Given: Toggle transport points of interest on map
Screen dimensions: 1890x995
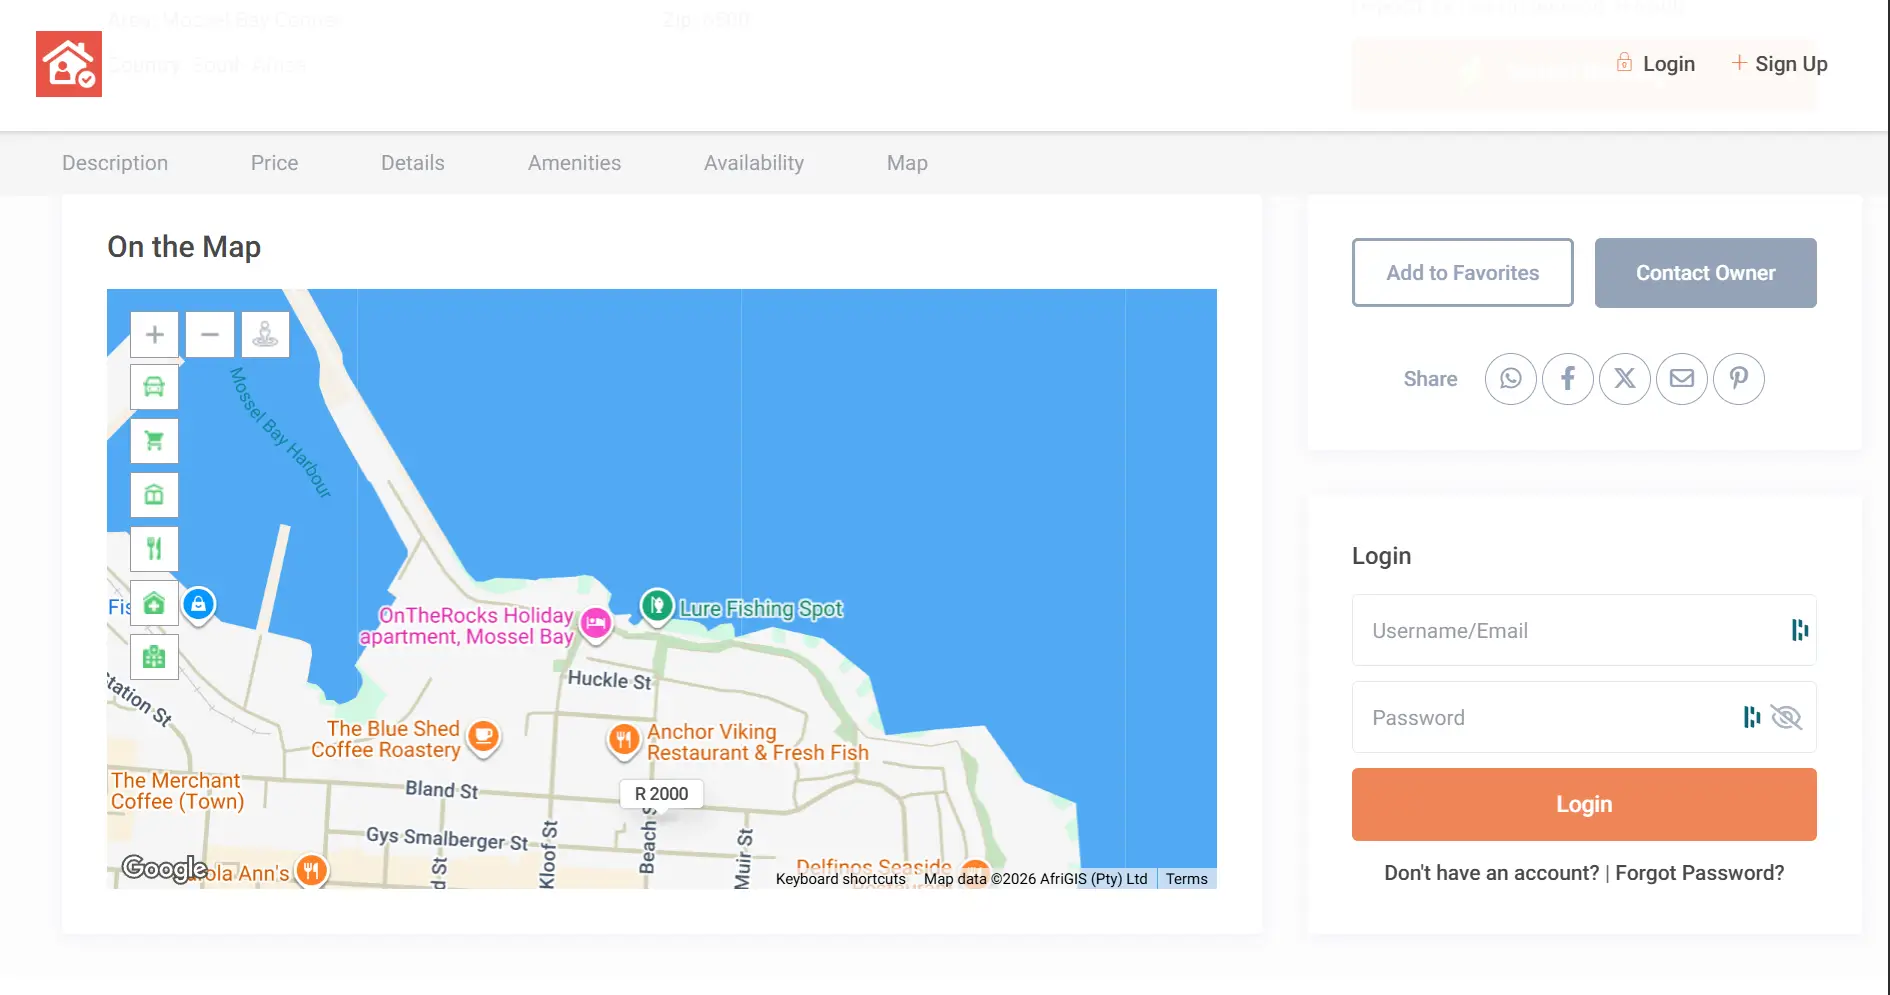Looking at the screenshot, I should [x=154, y=387].
